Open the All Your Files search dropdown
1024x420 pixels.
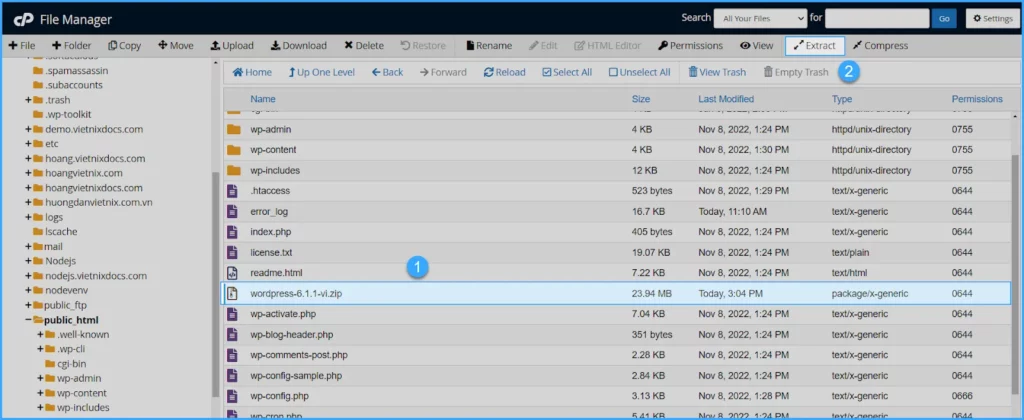(760, 18)
